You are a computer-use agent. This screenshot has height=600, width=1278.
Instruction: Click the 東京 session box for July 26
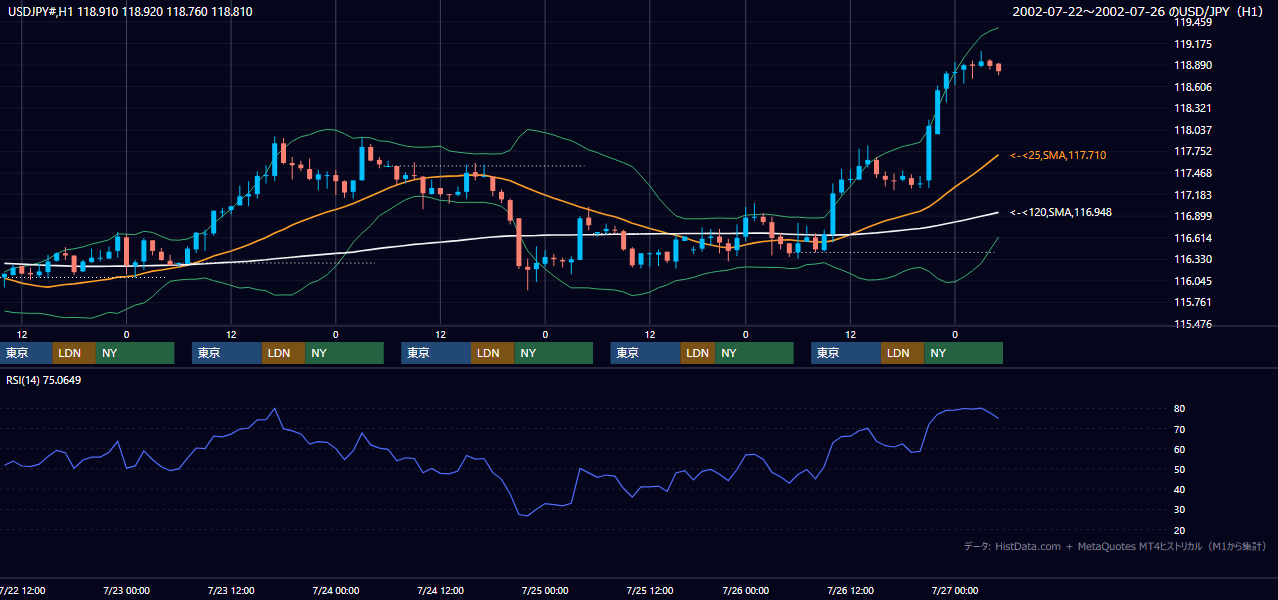[847, 353]
